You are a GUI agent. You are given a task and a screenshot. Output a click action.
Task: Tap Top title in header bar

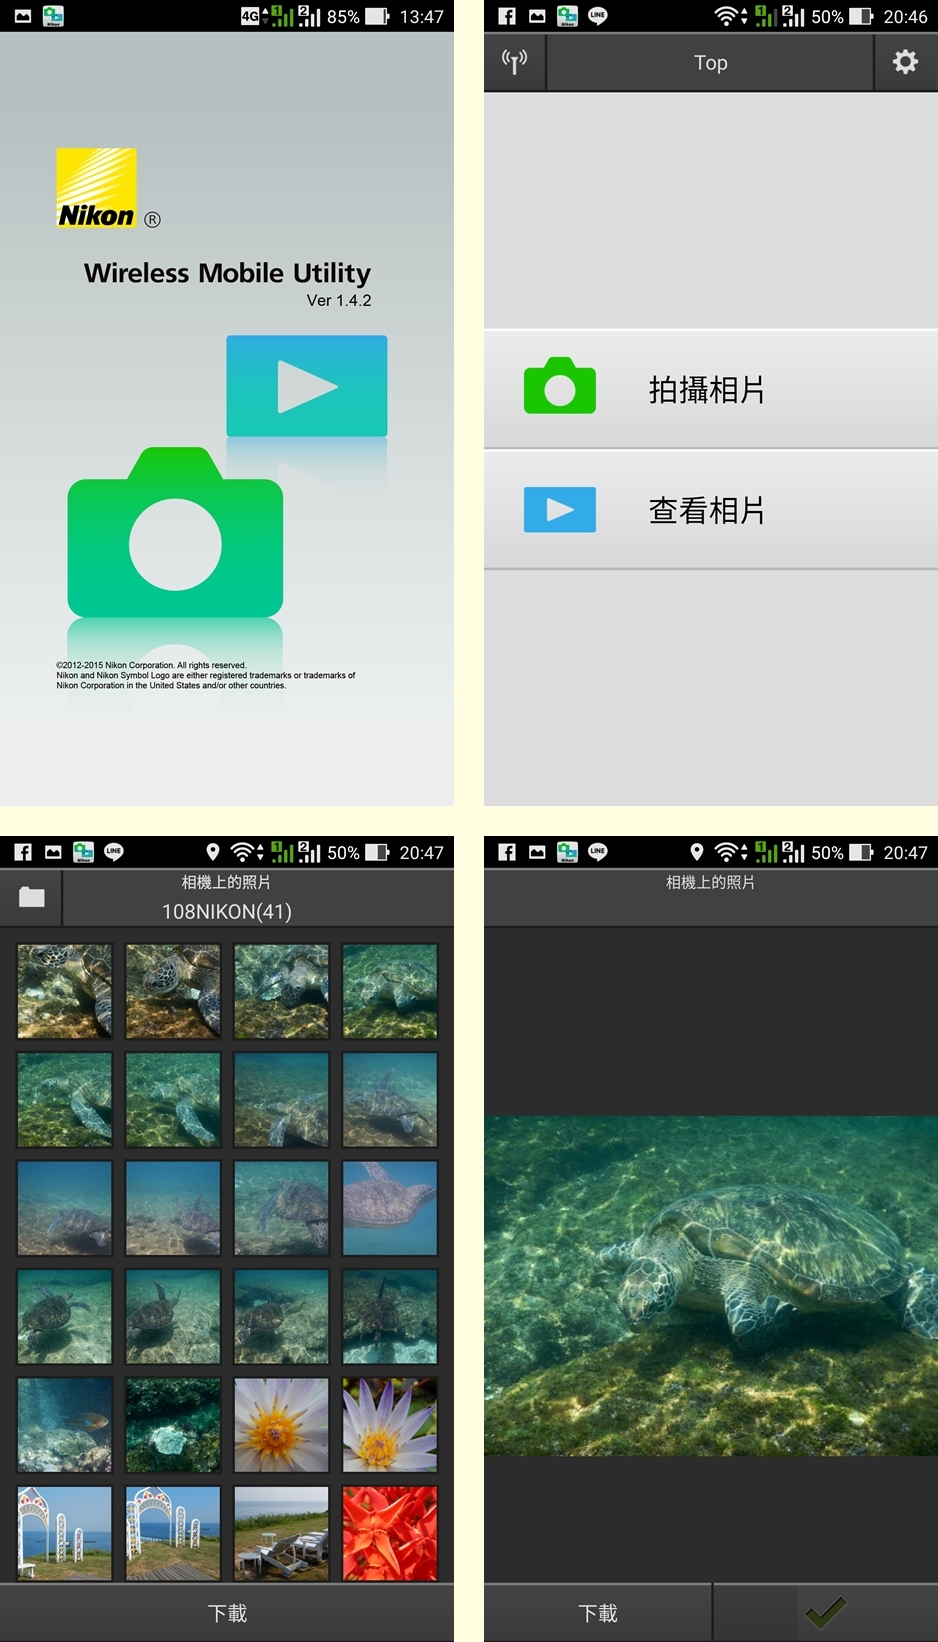tap(711, 62)
